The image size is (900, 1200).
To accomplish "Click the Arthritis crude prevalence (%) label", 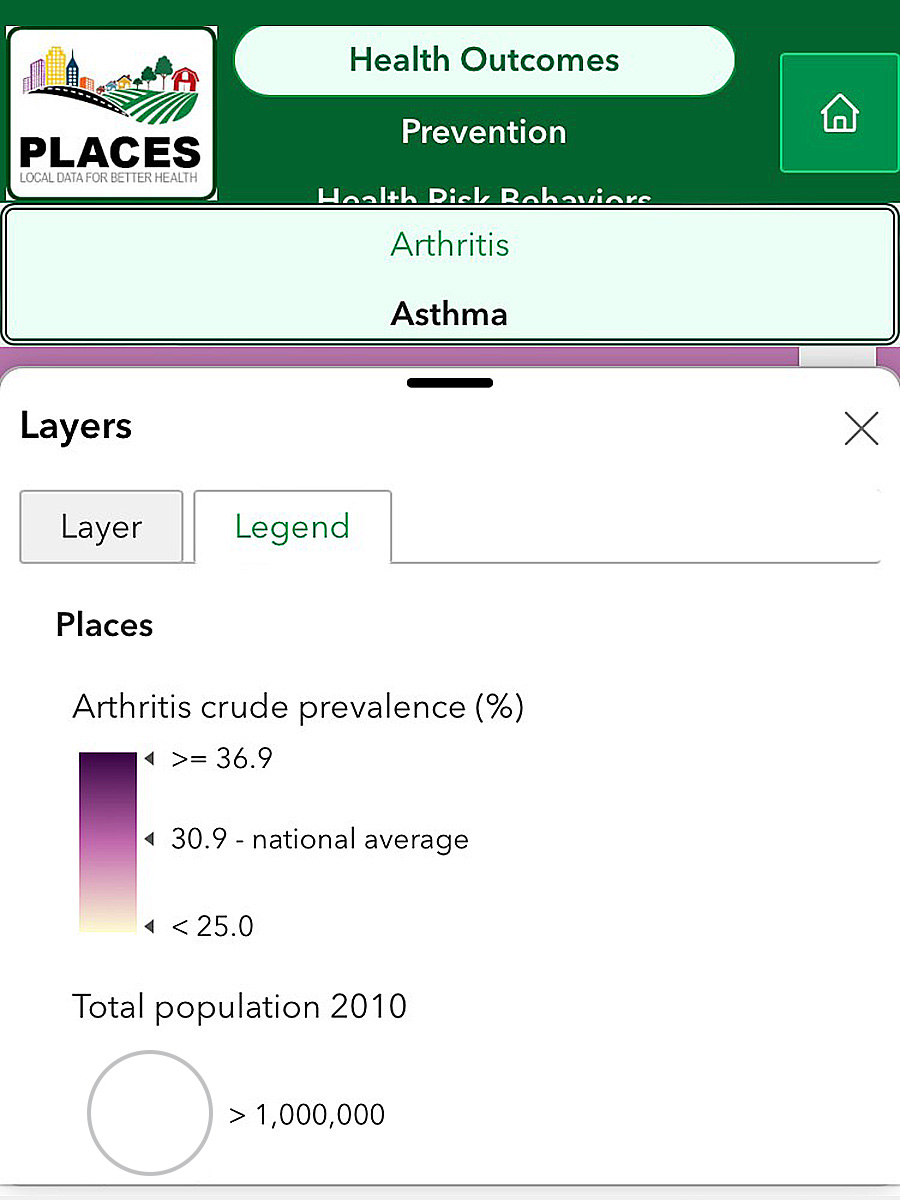I will (298, 707).
